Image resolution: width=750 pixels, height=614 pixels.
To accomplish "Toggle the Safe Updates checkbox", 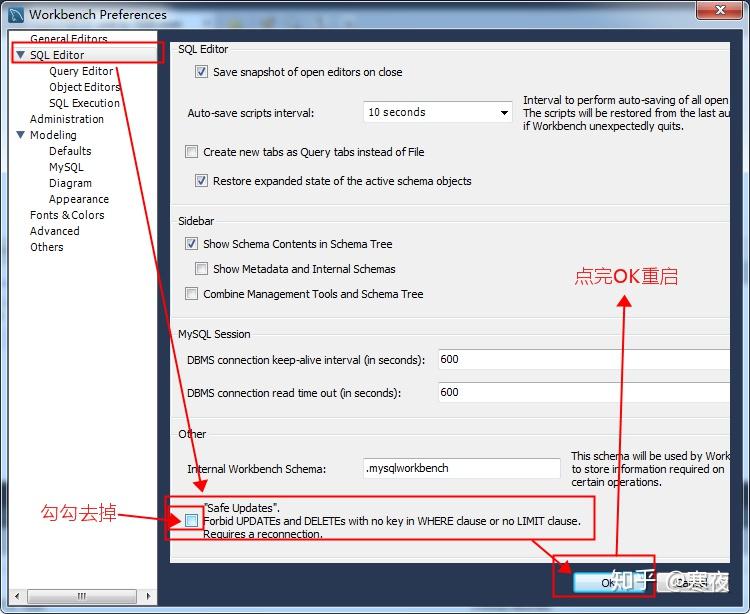I will pos(191,520).
